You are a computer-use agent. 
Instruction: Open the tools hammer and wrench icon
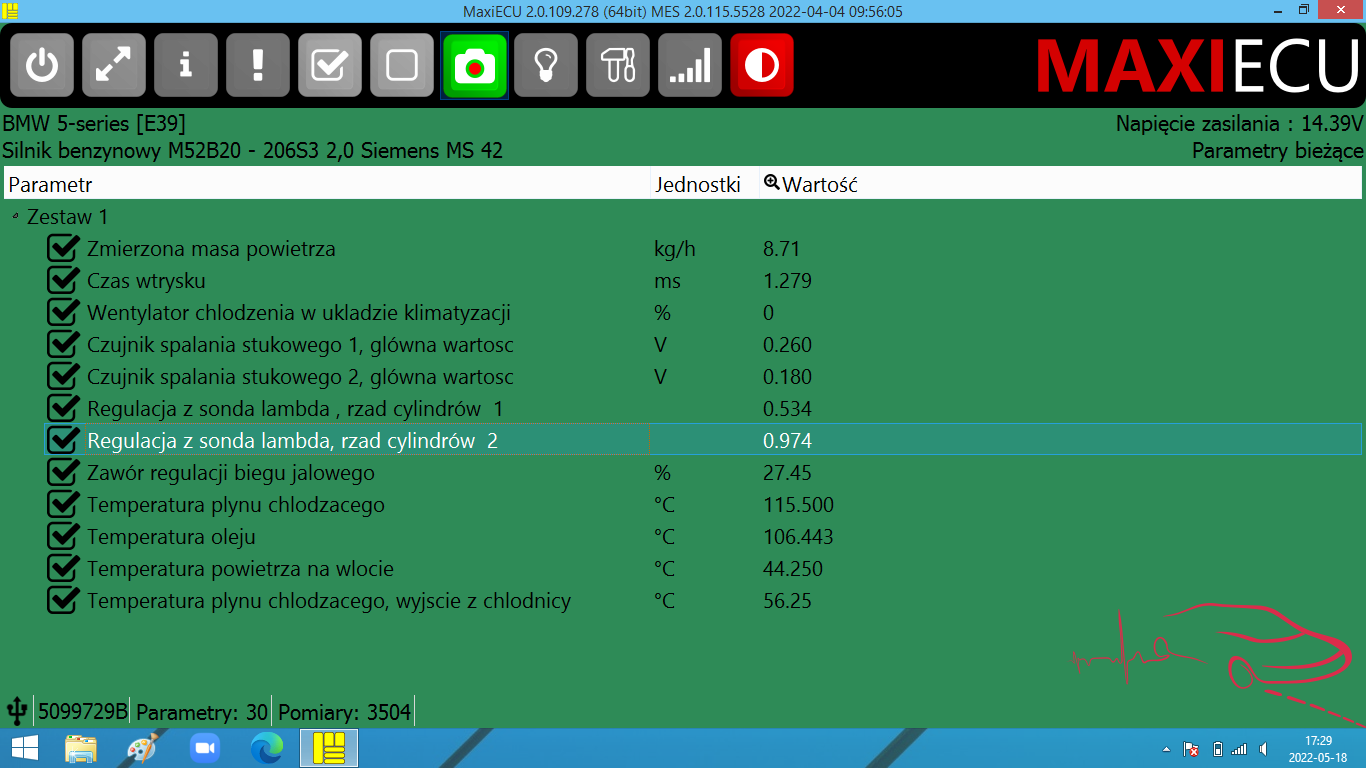tap(618, 66)
